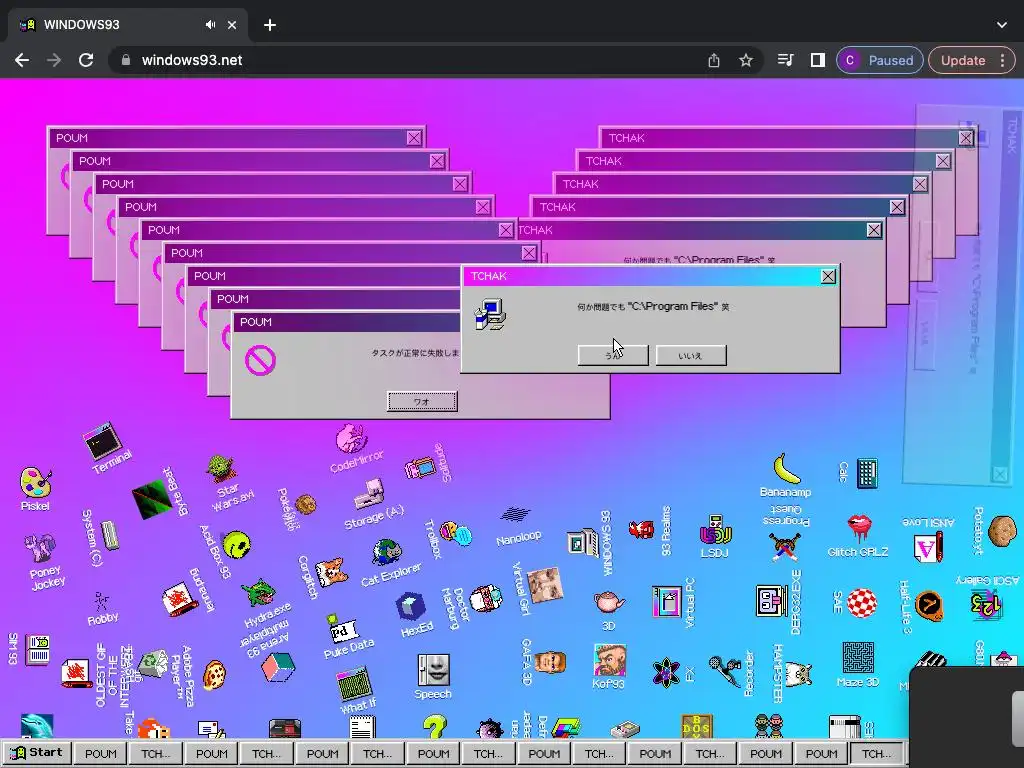Open the 3D teapot icon

point(609,601)
